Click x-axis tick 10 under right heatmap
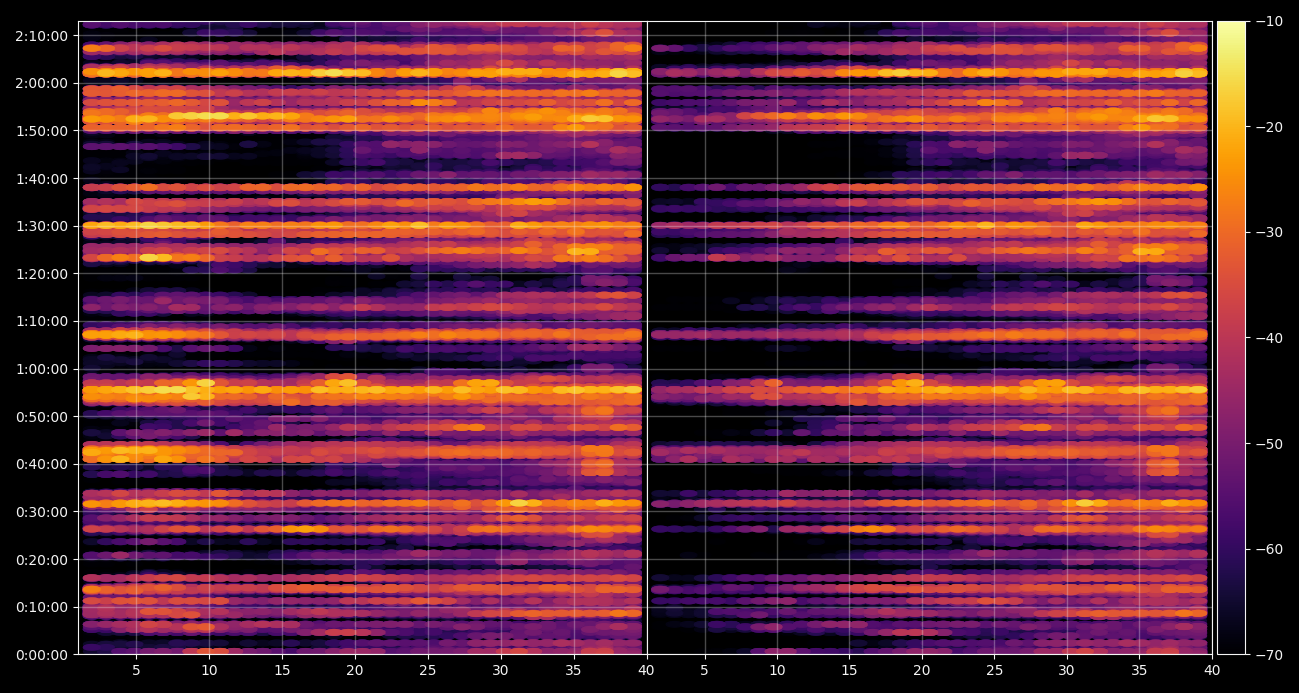The height and width of the screenshot is (693, 1299). [x=776, y=670]
